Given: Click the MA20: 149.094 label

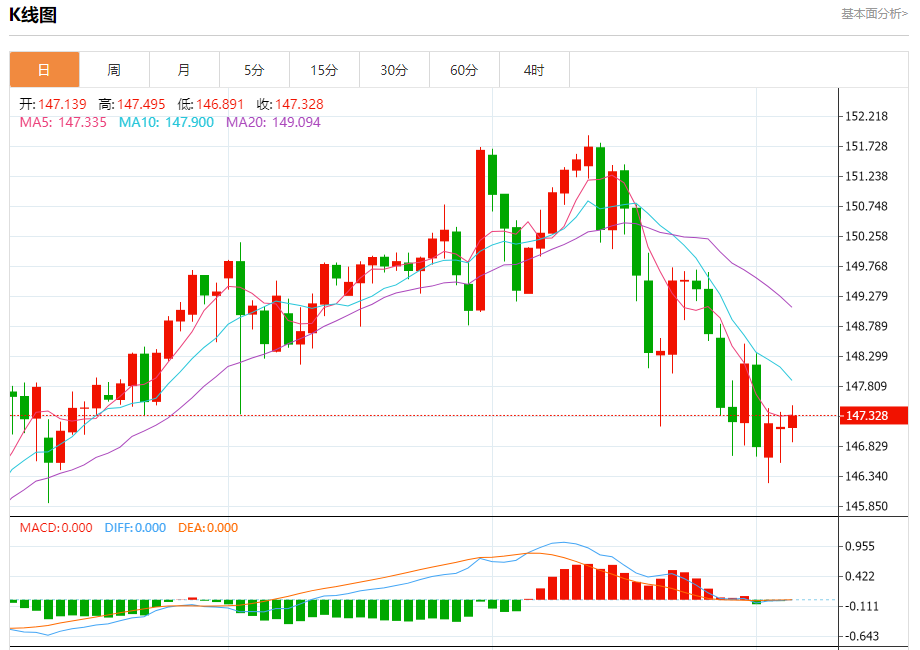Looking at the screenshot, I should pyautogui.click(x=273, y=122).
